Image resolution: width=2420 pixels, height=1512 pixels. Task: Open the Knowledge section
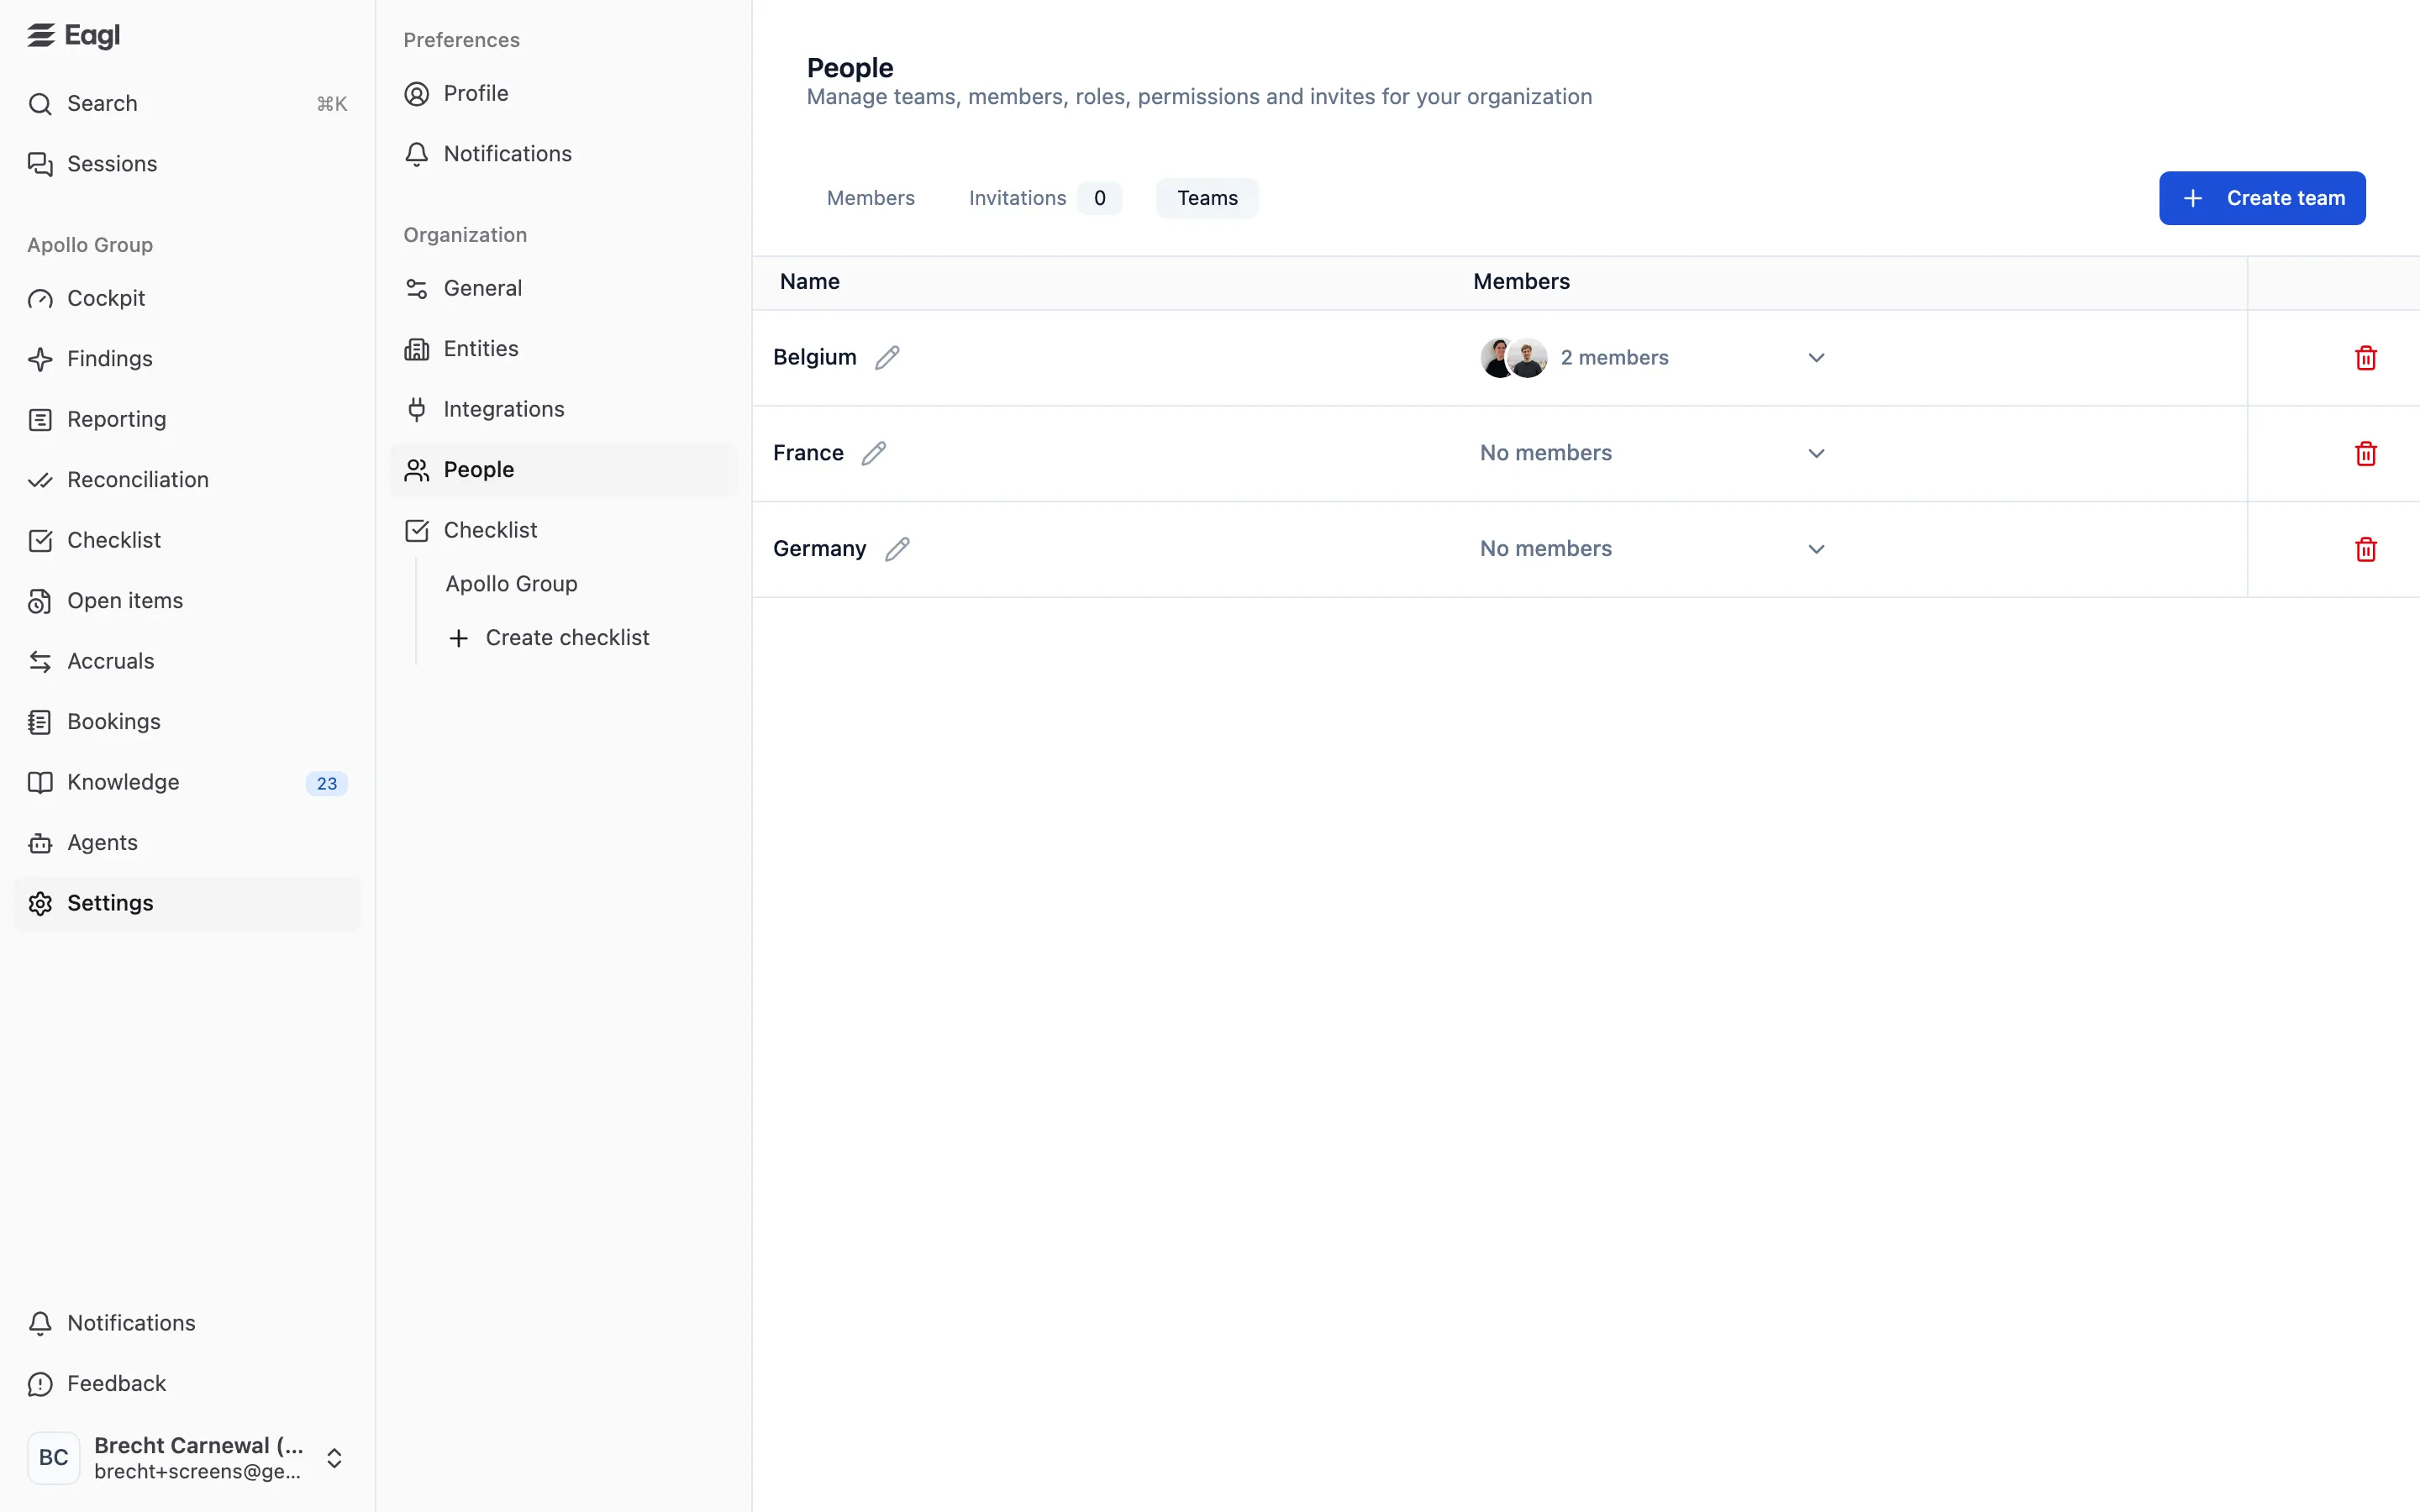(187, 782)
